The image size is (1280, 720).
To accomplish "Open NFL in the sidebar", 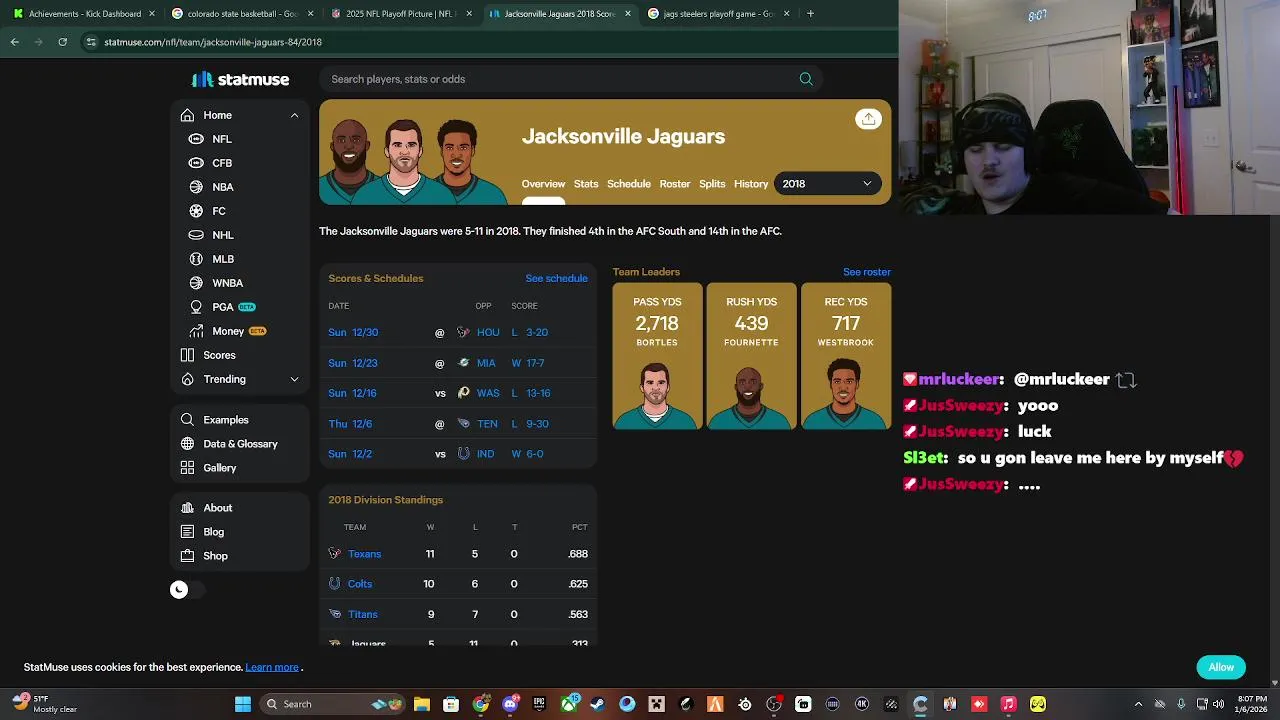I will pyautogui.click(x=222, y=139).
